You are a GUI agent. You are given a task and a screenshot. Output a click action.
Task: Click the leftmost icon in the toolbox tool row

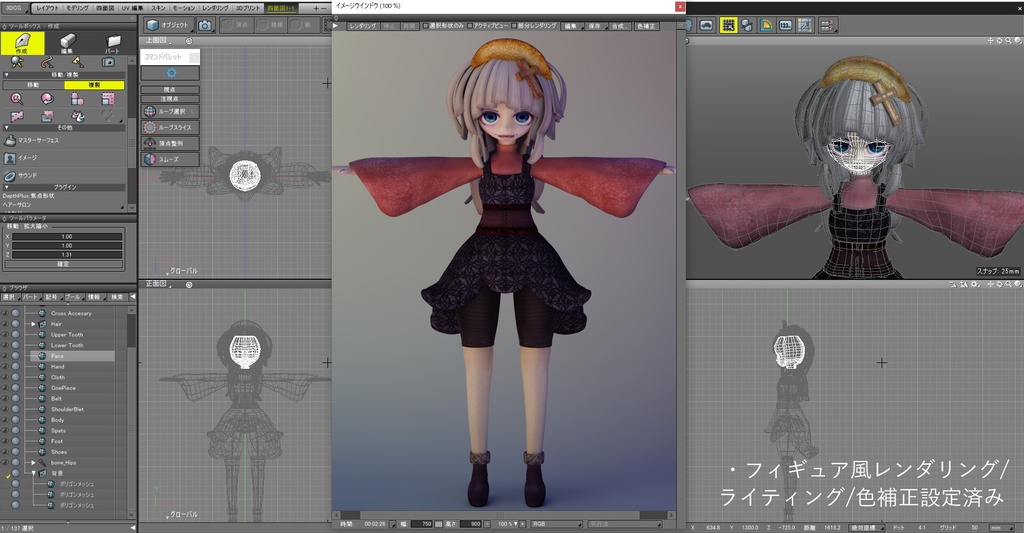click(x=16, y=62)
